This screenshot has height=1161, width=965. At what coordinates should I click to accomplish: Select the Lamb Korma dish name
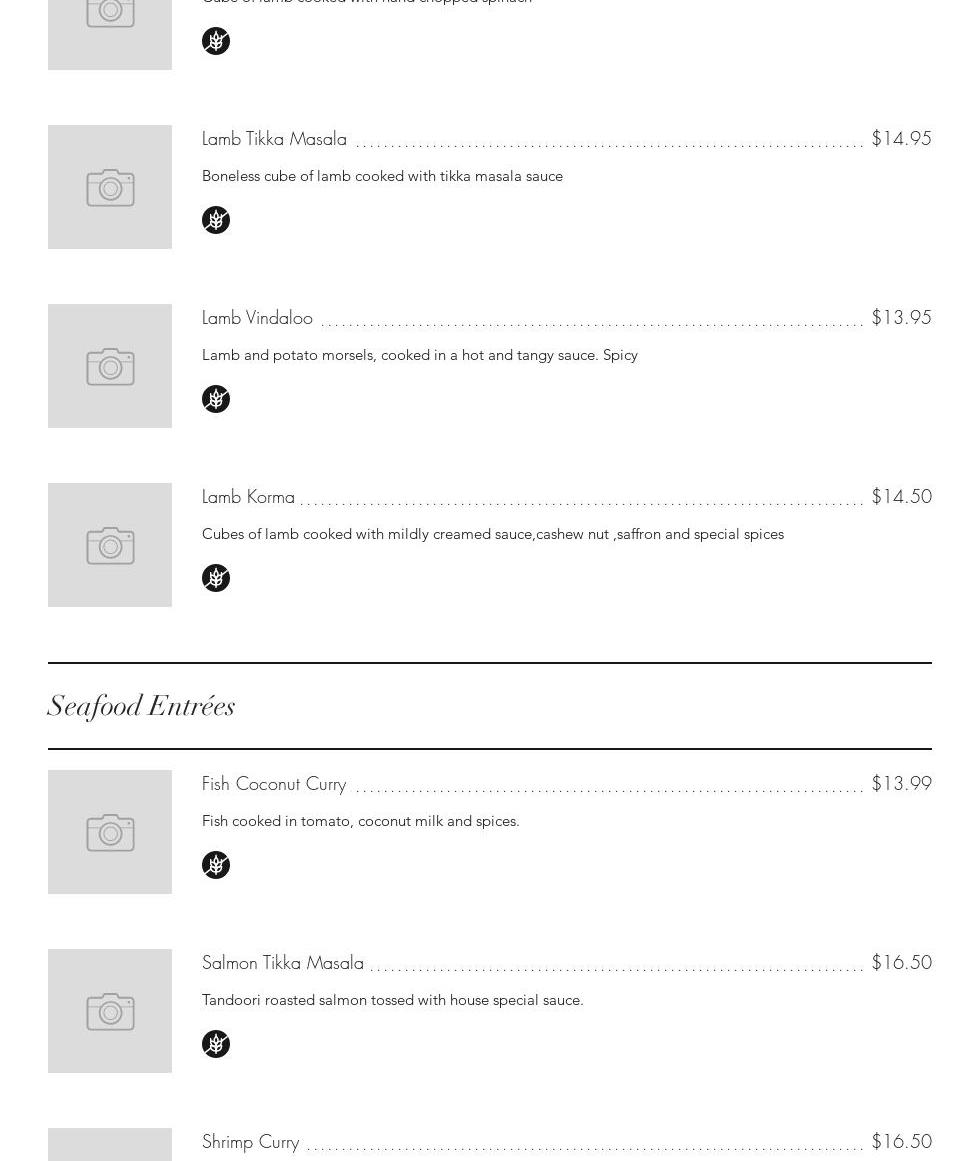click(248, 497)
